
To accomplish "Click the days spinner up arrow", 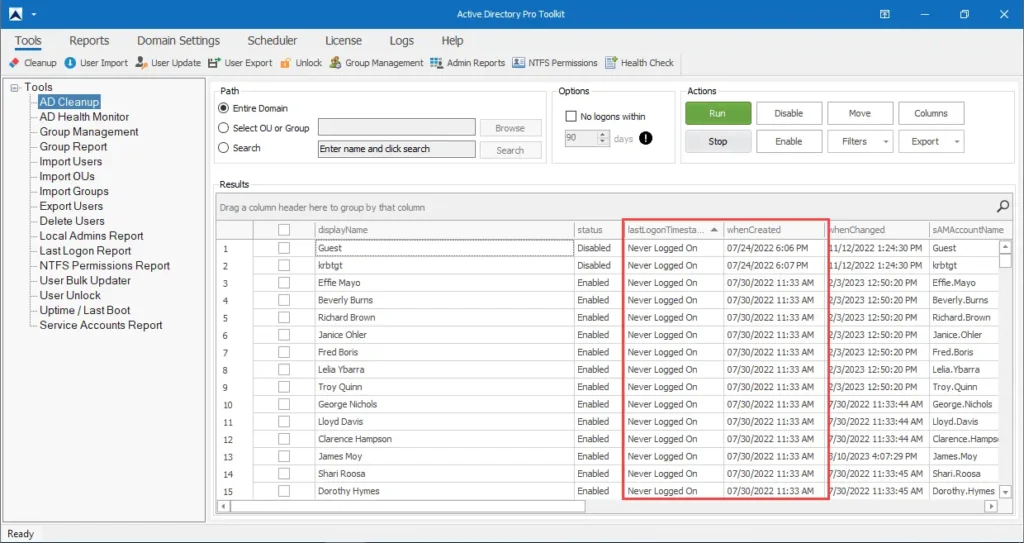I will pyautogui.click(x=602, y=135).
